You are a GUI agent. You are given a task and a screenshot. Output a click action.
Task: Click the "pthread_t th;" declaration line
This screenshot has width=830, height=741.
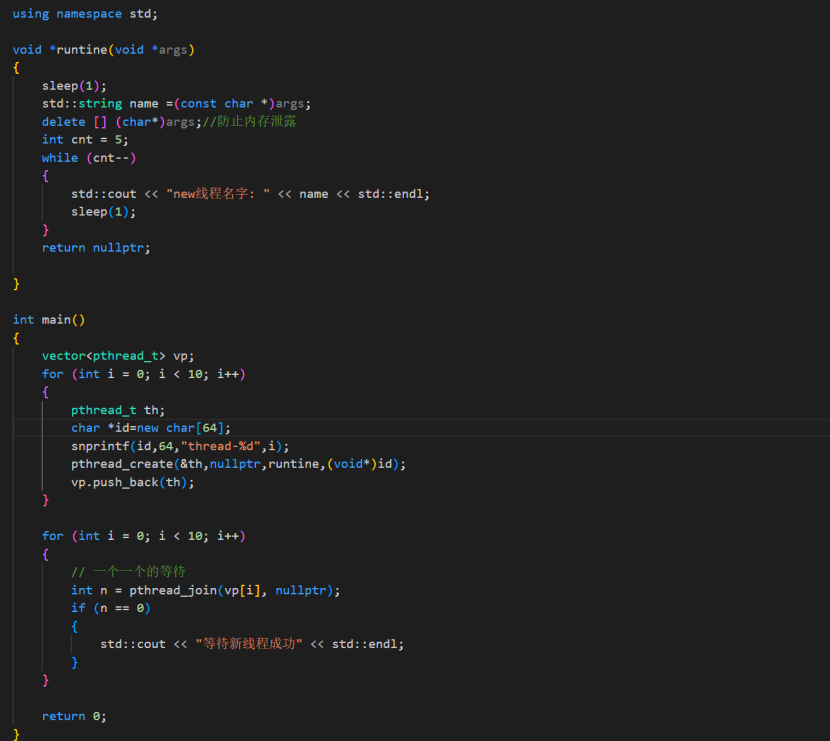click(x=118, y=410)
